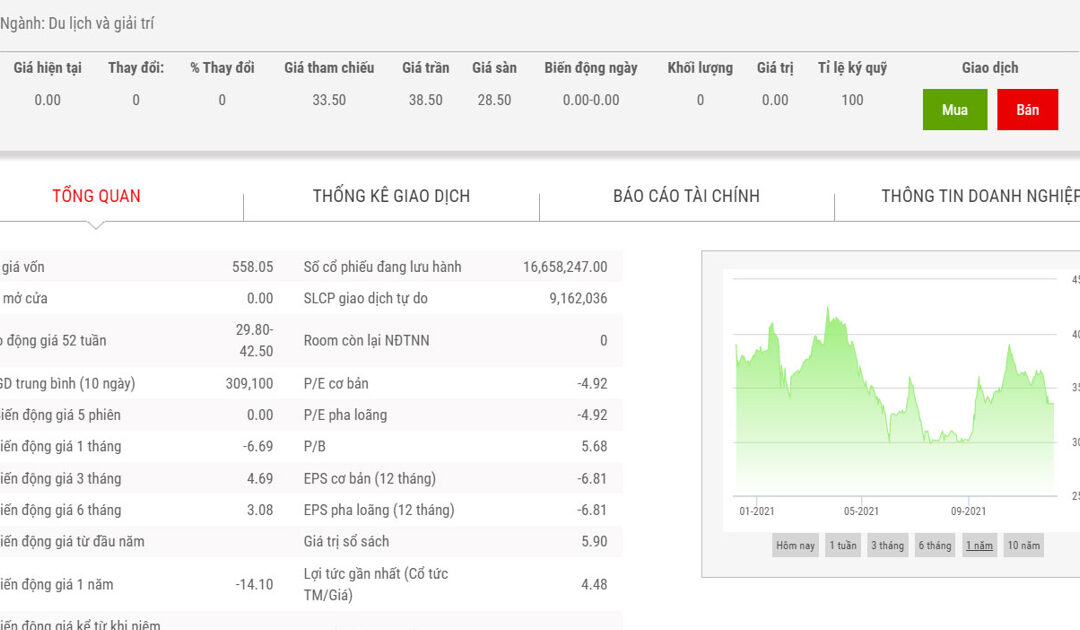Viewport: 1080px width, 630px height.
Task: Click the Ngành Du lịch và giải trí text
Action: (77, 23)
